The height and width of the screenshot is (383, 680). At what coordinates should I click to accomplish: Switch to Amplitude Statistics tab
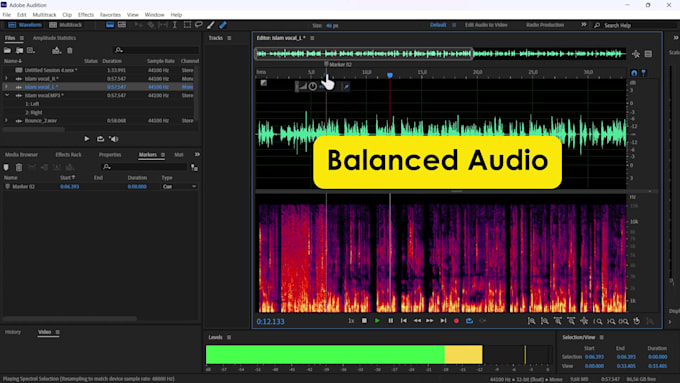point(54,38)
